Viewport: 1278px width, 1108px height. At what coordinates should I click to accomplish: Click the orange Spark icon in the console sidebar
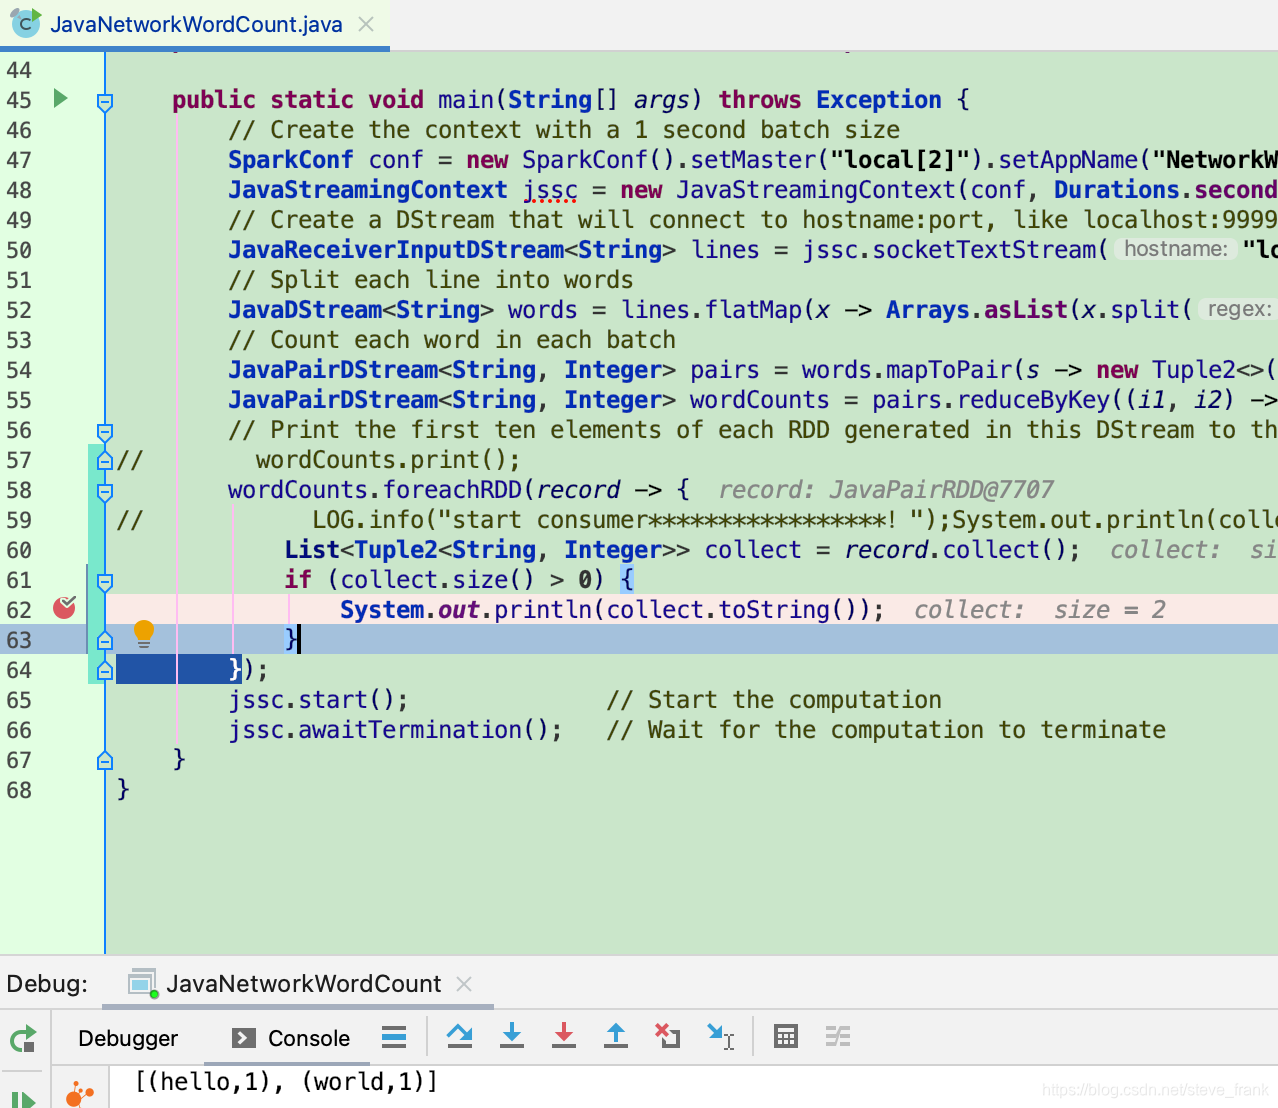[x=79, y=1094]
